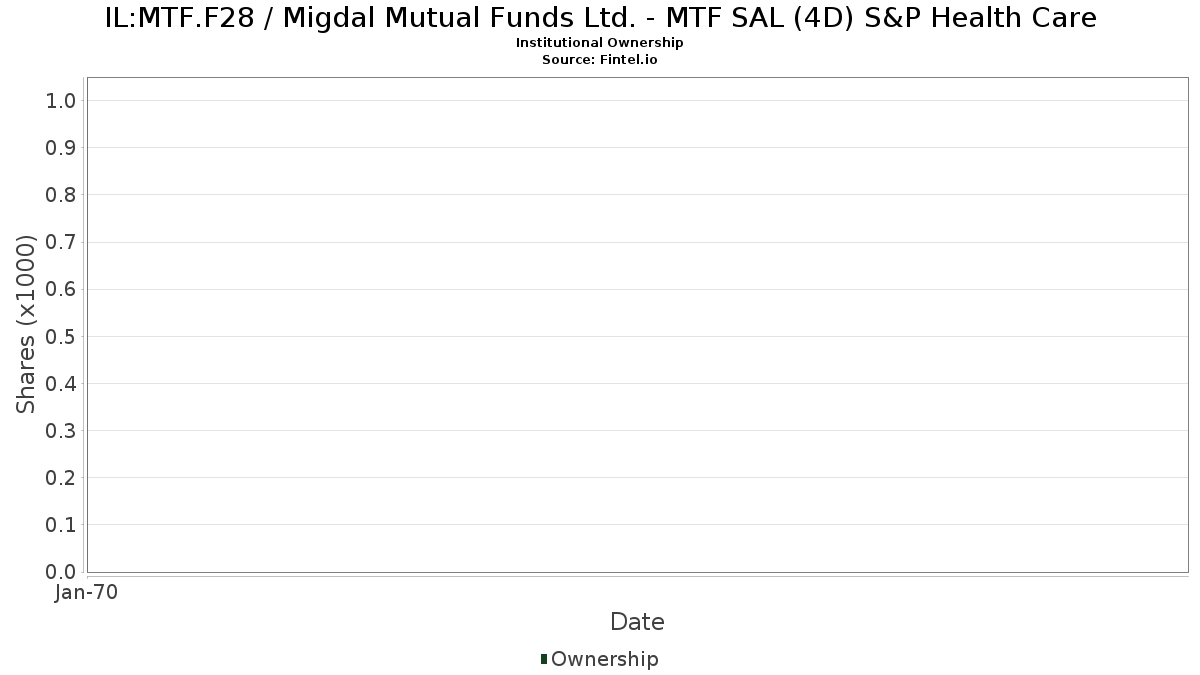Select the 0.4 y-axis tick label
The width and height of the screenshot is (1200, 675).
pyautogui.click(x=62, y=383)
